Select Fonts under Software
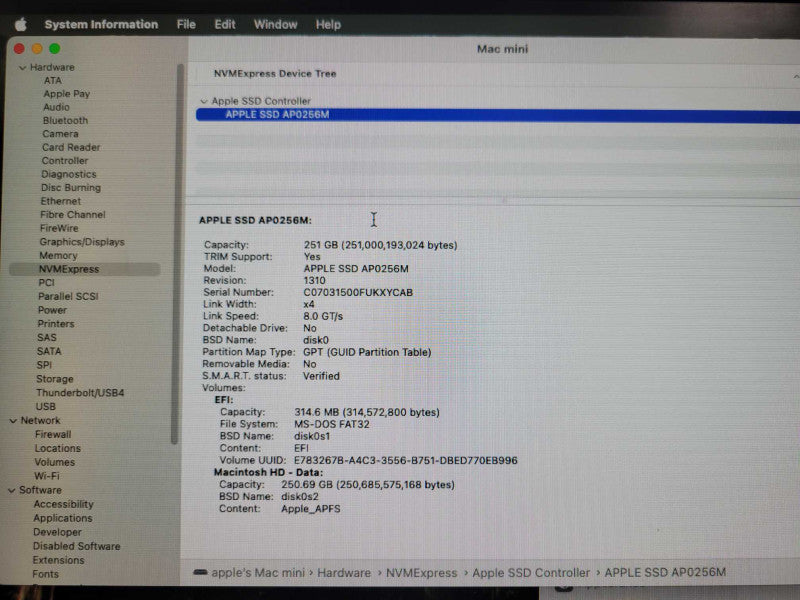This screenshot has height=600, width=800. 45,574
